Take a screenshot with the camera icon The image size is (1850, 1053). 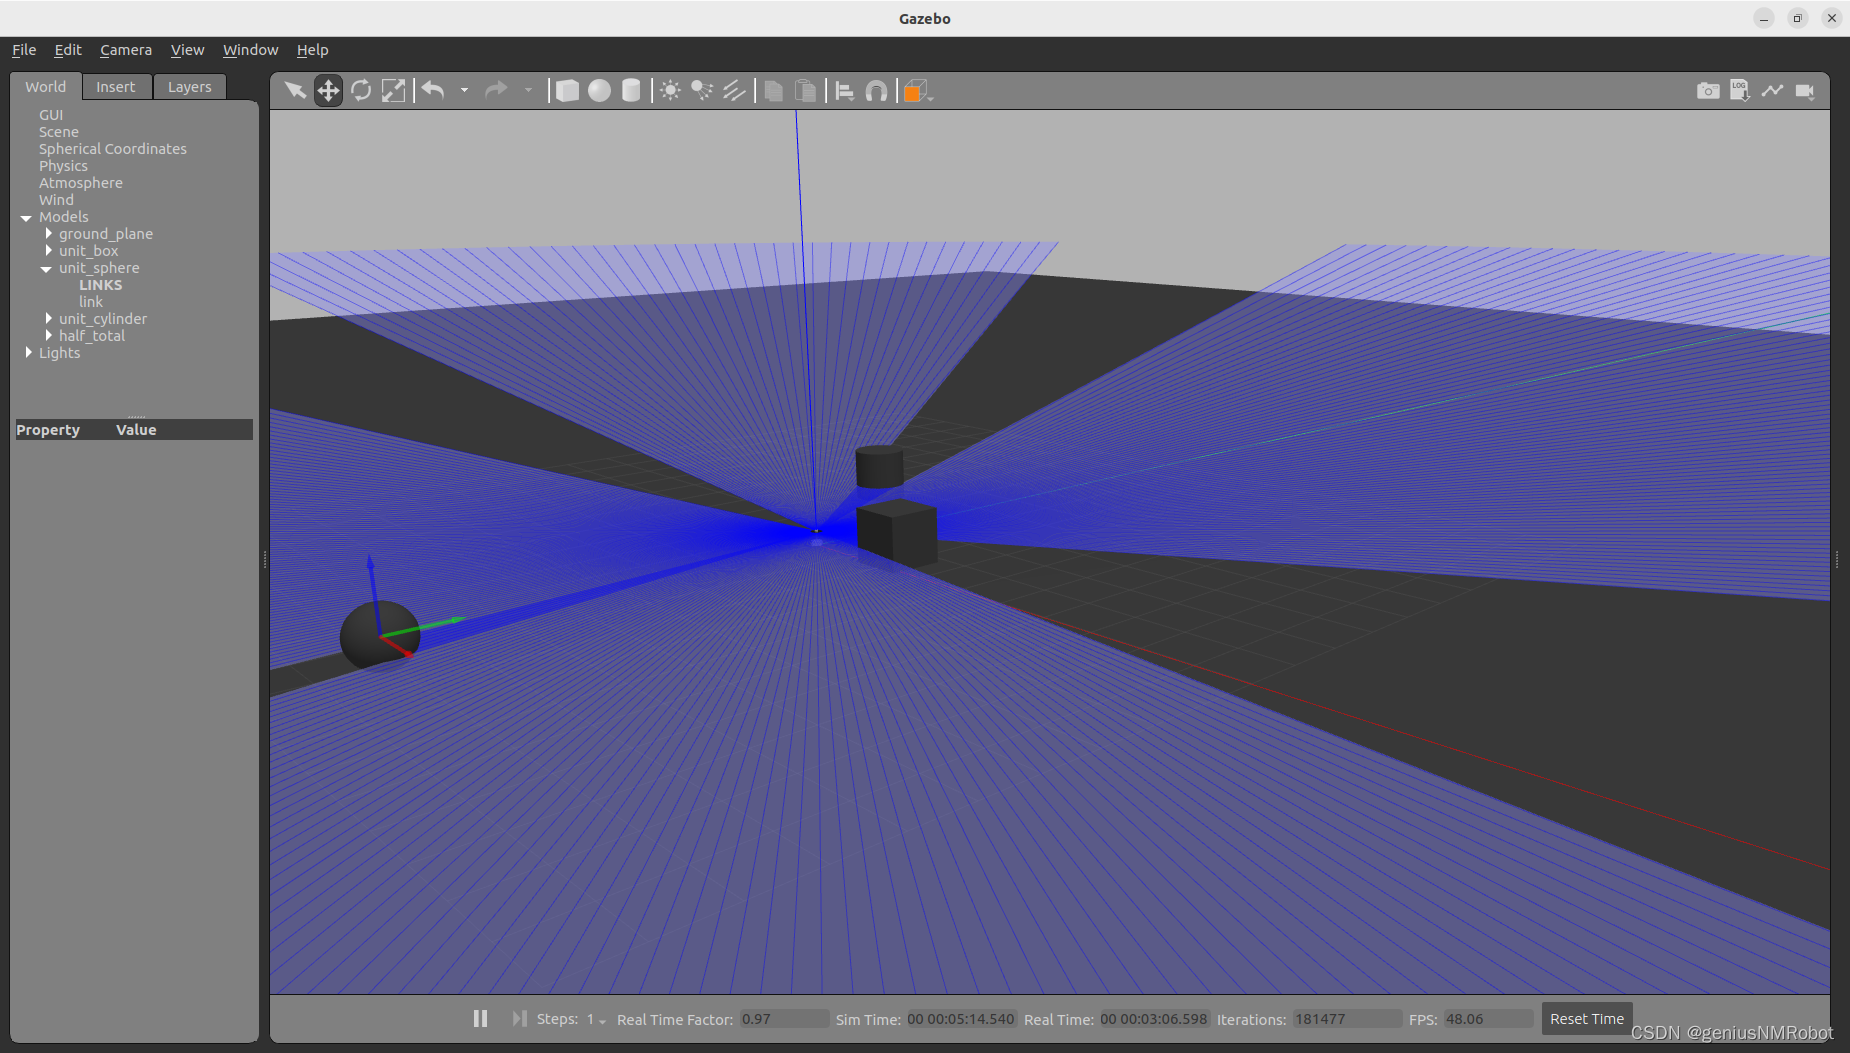tap(1707, 90)
